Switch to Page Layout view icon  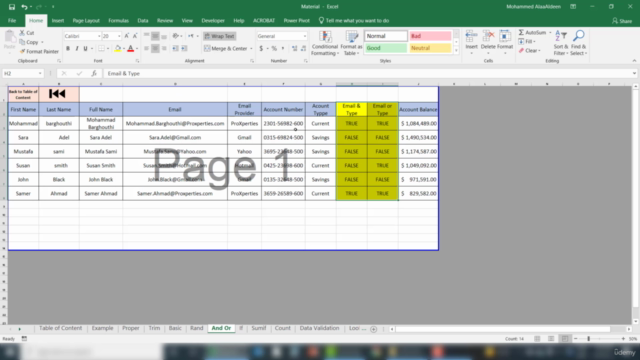[551, 339]
